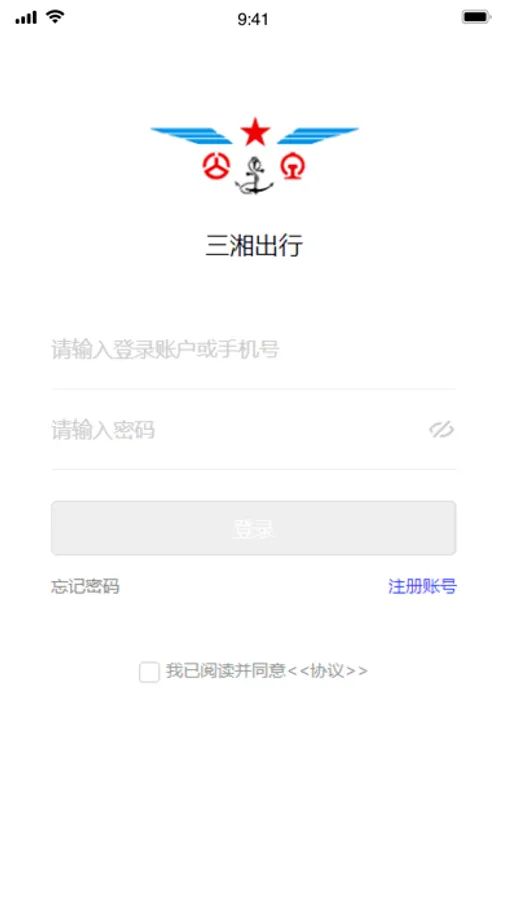The height and width of the screenshot is (900, 507).
Task: Toggle password visibility eye icon
Action: pos(442,429)
